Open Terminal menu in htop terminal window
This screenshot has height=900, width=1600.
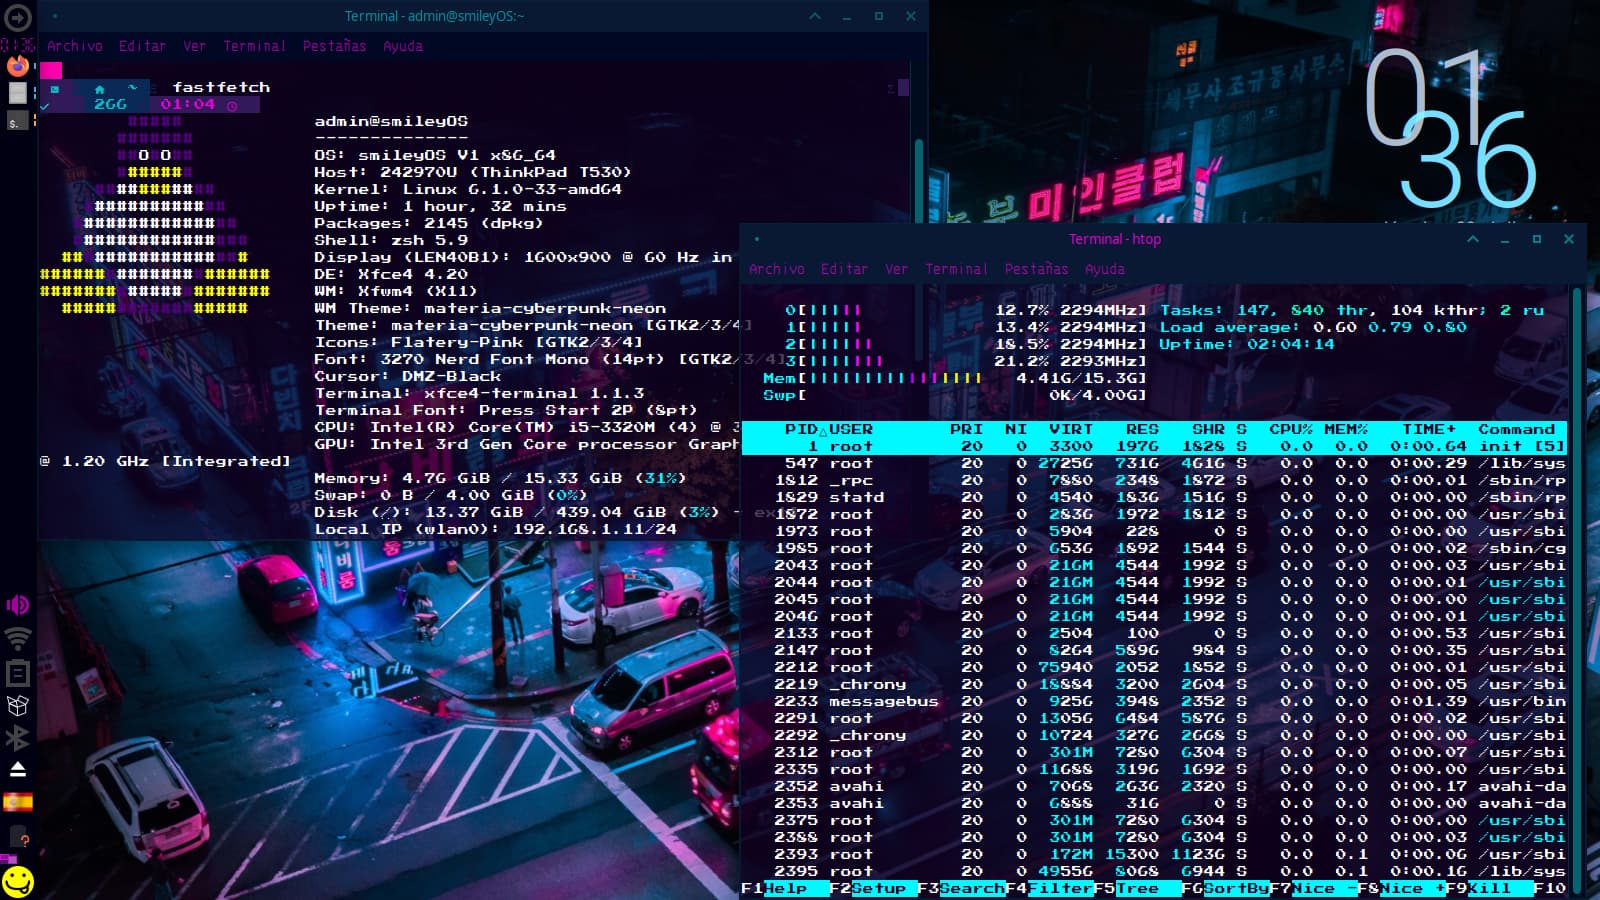click(x=956, y=269)
